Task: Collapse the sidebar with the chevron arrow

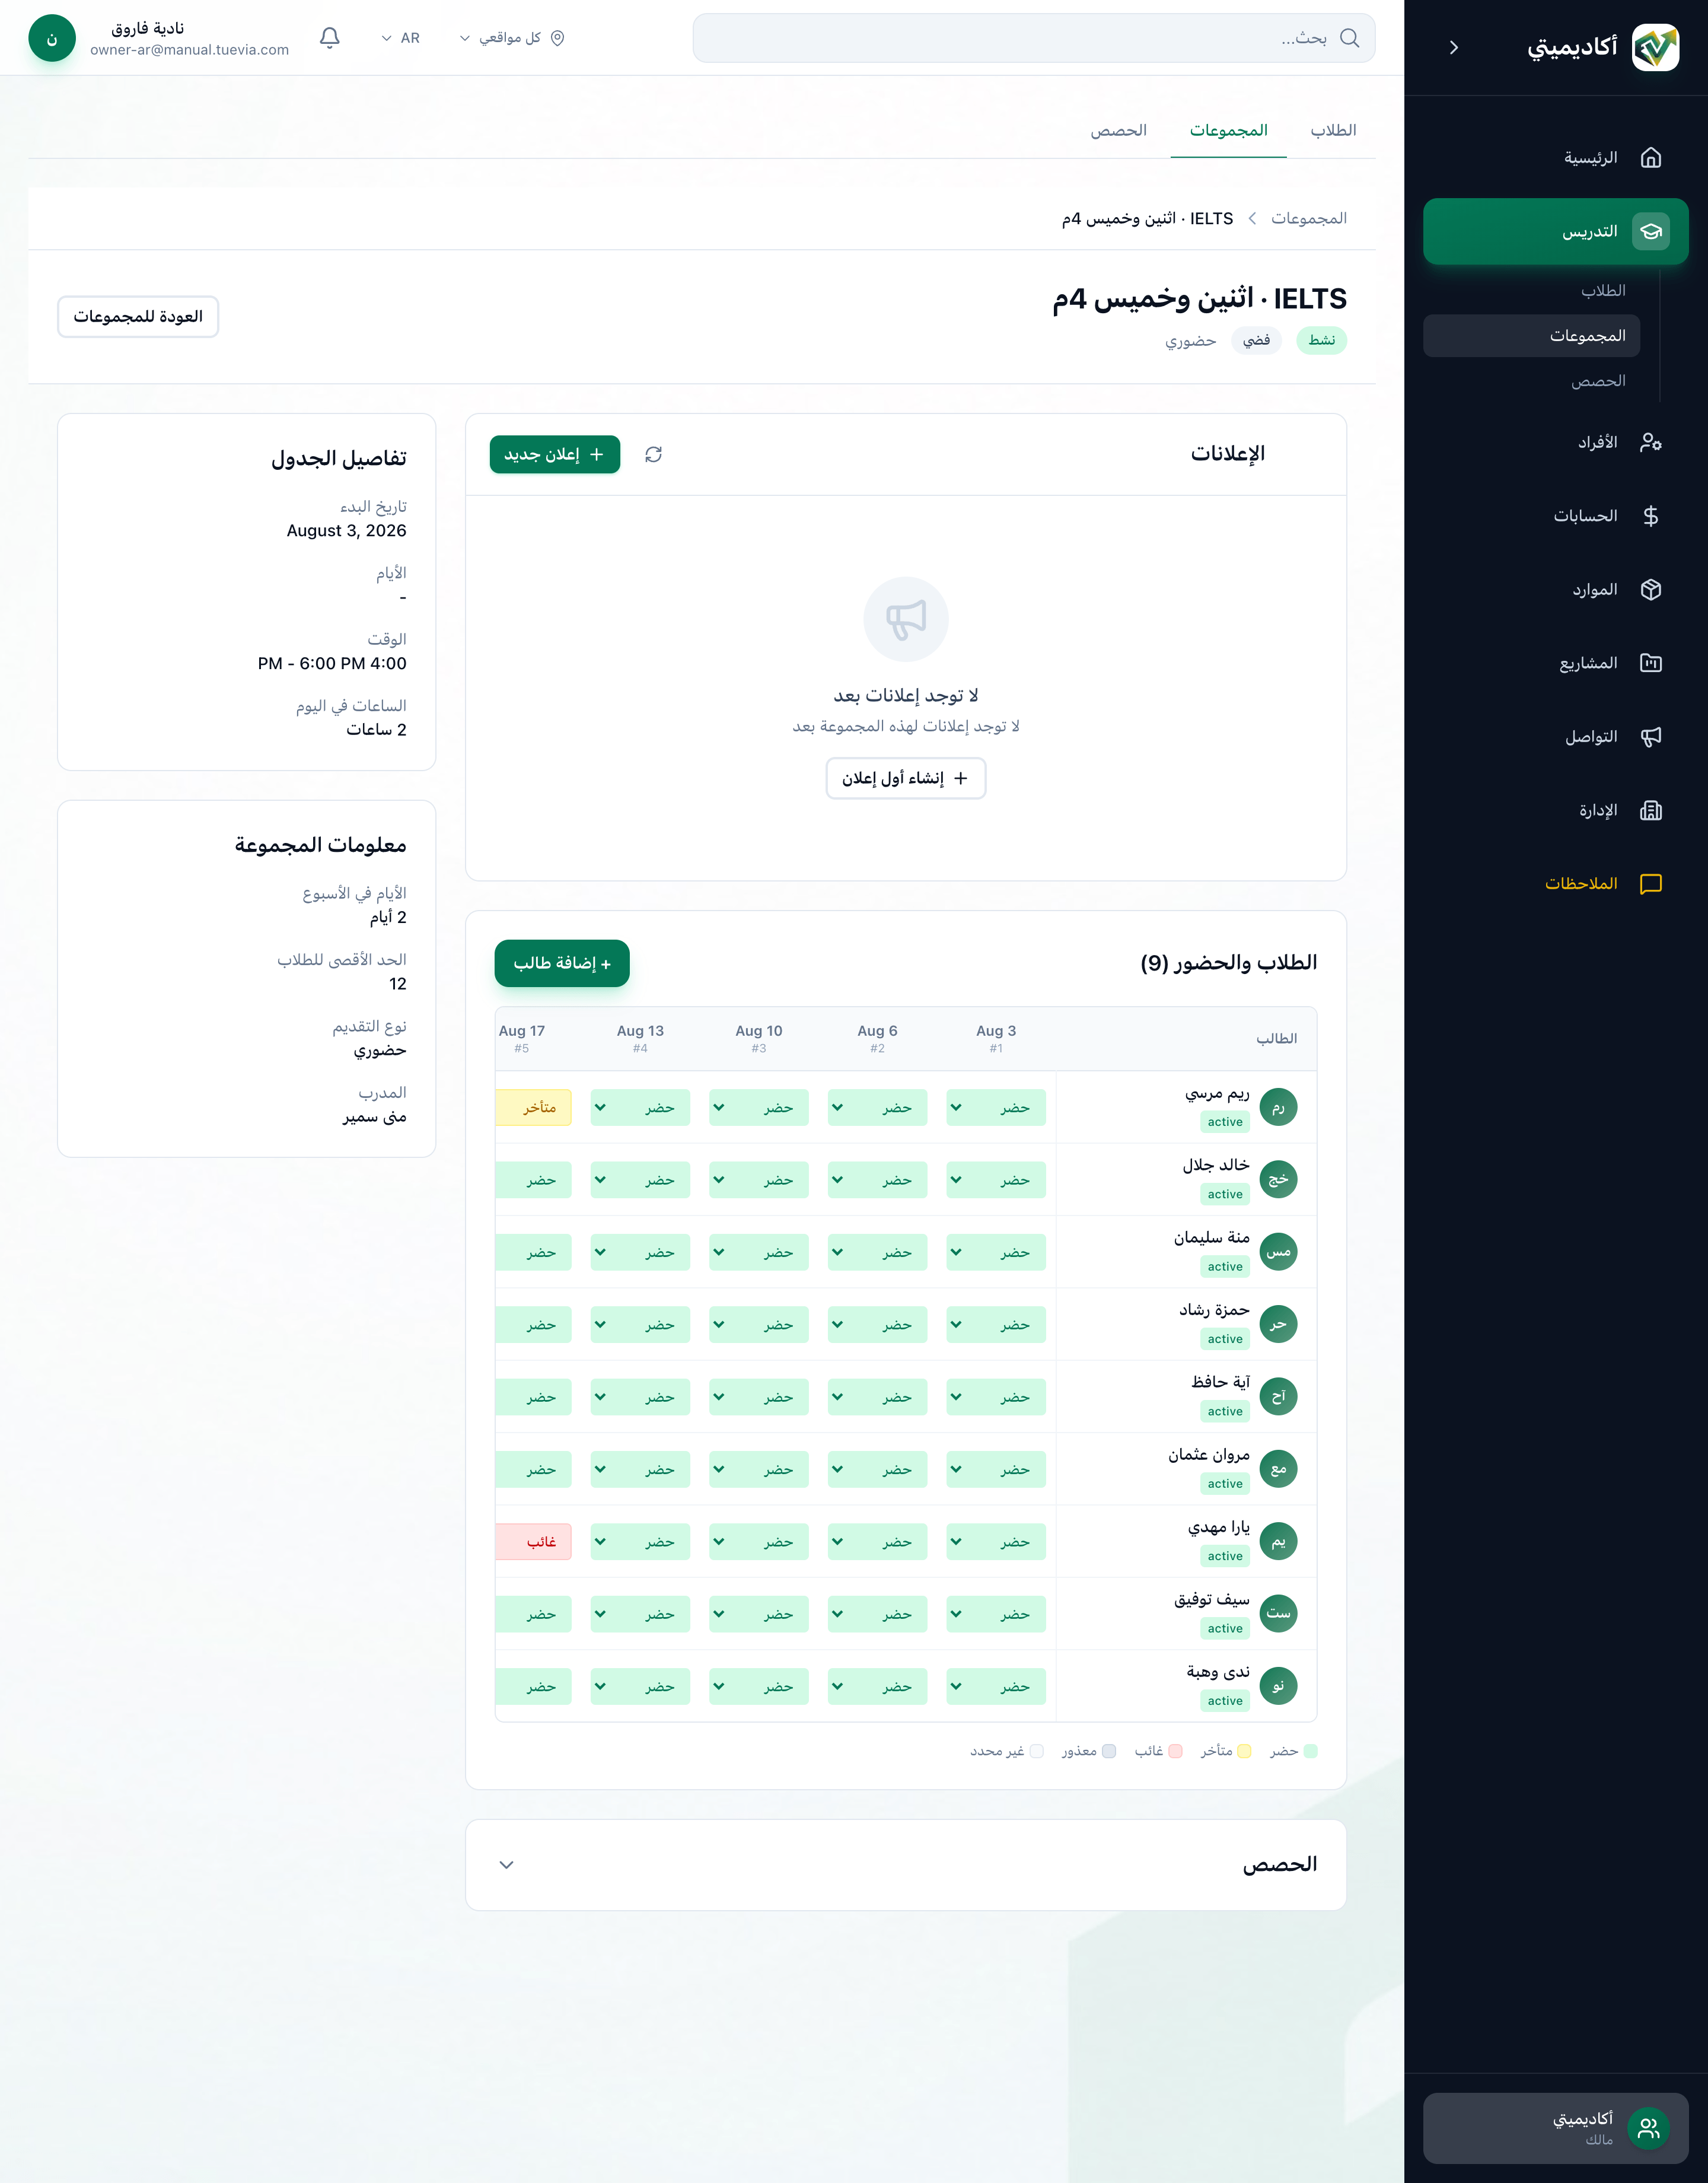Action: click(x=1454, y=47)
